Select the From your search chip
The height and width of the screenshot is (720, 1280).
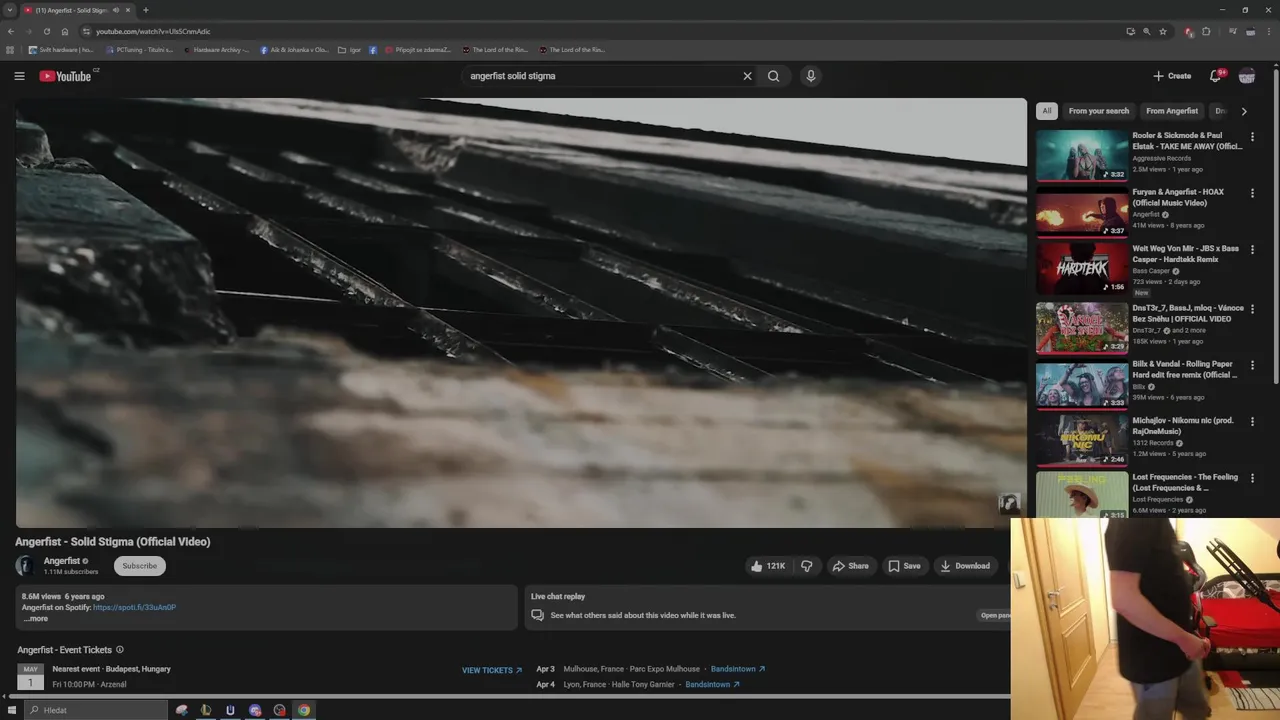tap(1098, 111)
